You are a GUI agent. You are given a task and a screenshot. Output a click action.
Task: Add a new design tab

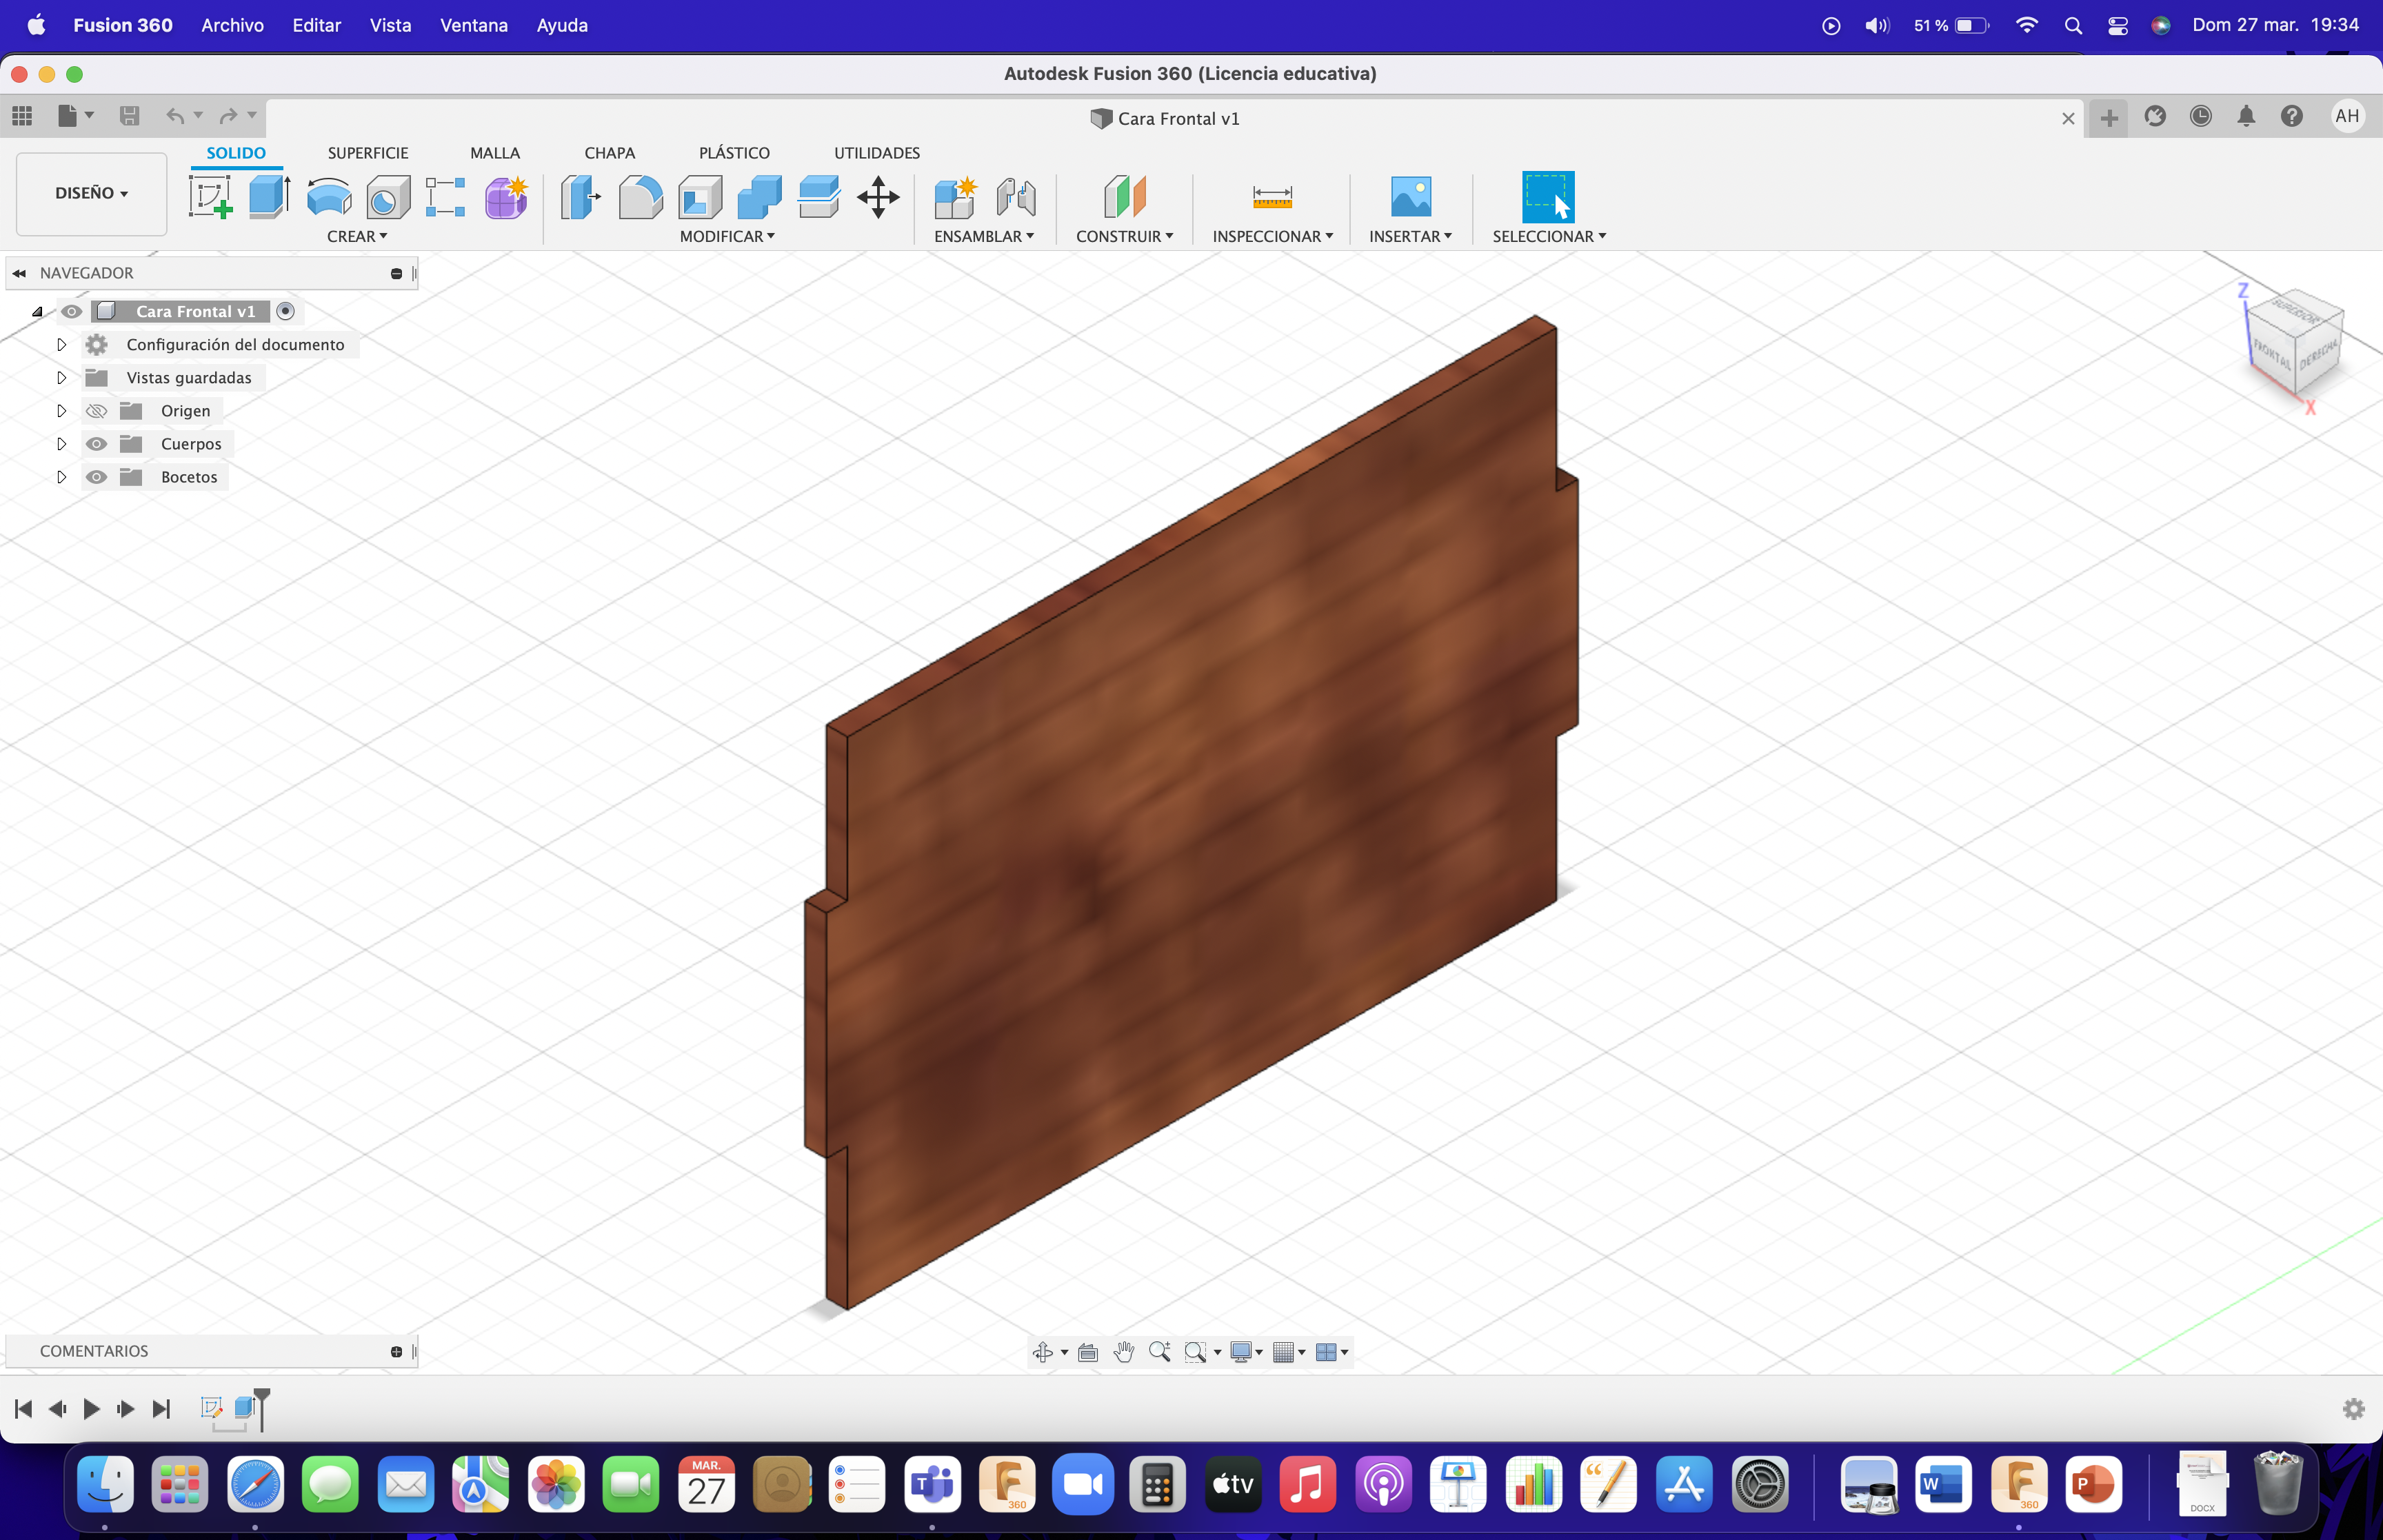(2109, 118)
